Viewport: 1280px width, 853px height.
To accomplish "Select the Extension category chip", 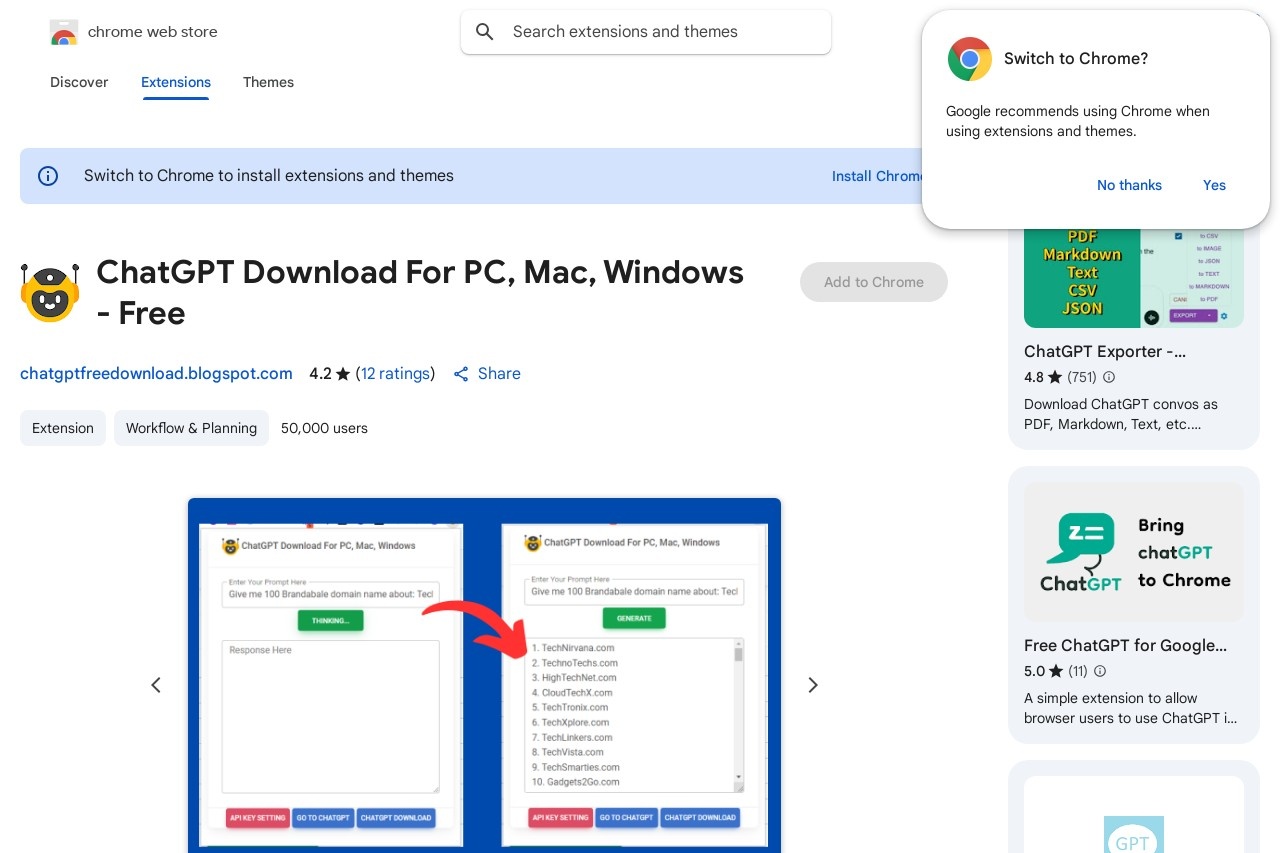I will (x=63, y=428).
